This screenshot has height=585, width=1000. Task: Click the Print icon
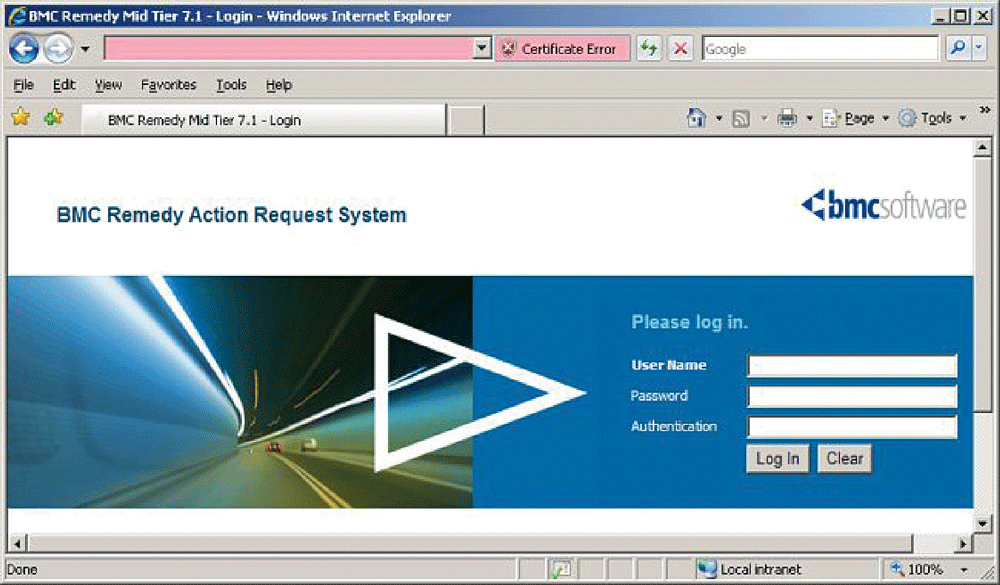point(787,118)
